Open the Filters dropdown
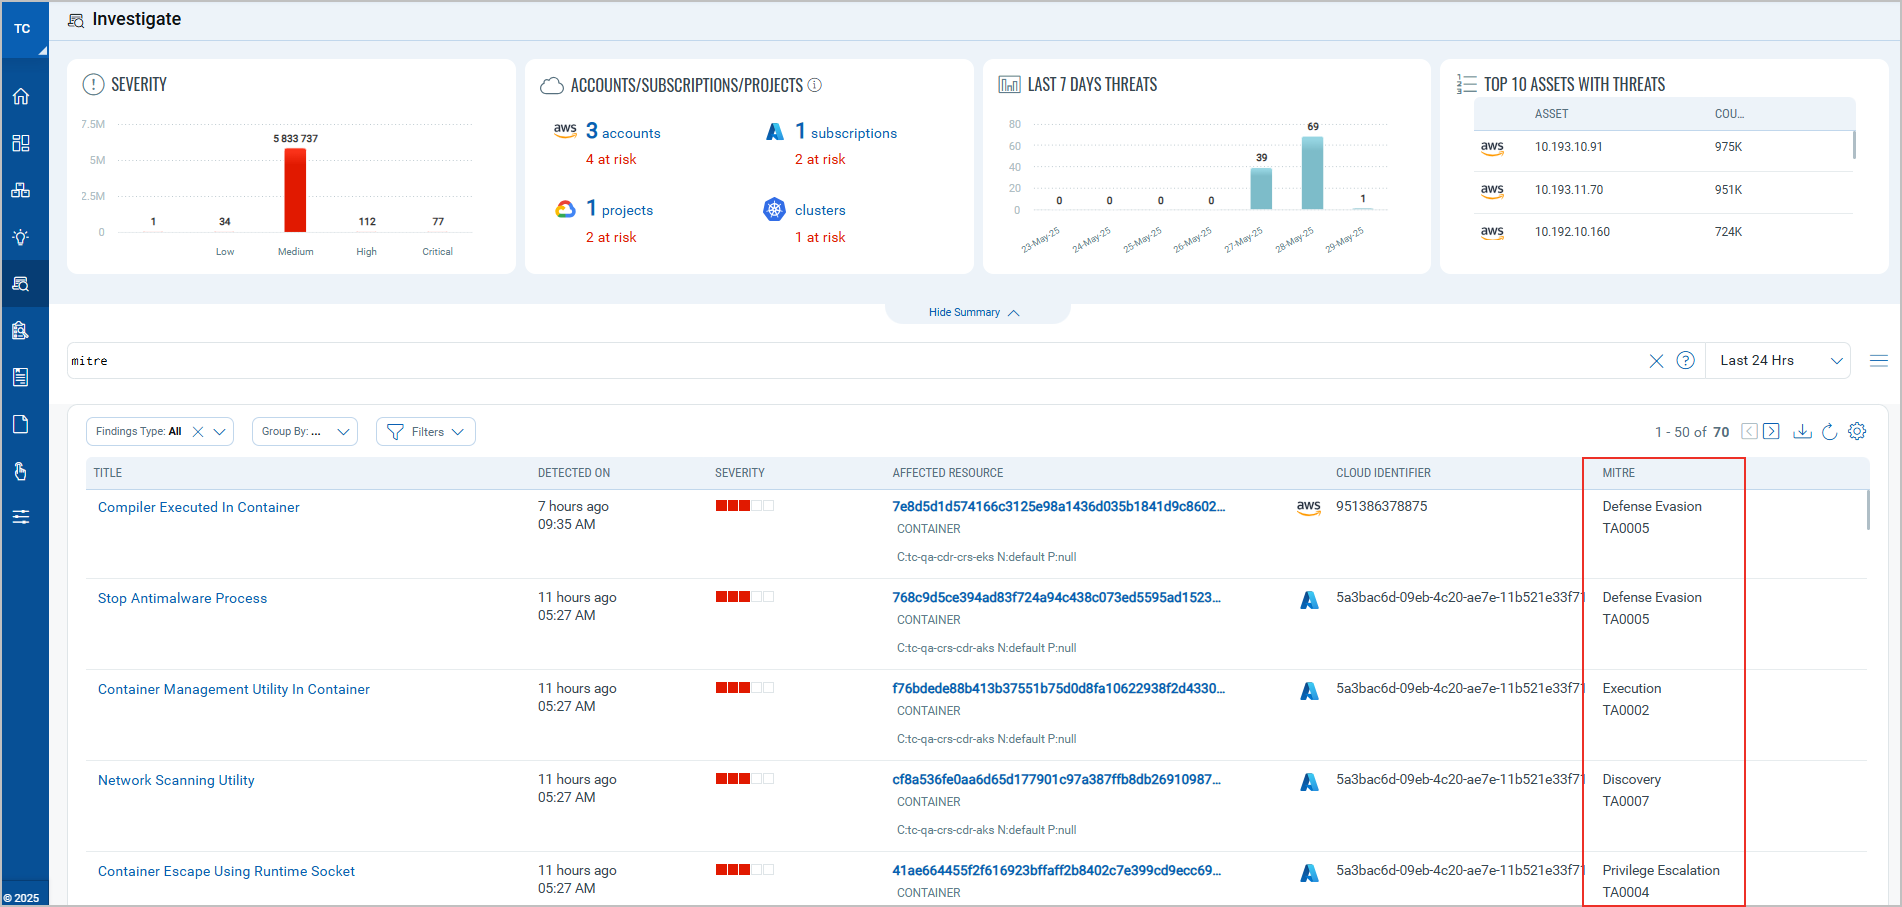Image resolution: width=1902 pixels, height=907 pixels. 426,432
